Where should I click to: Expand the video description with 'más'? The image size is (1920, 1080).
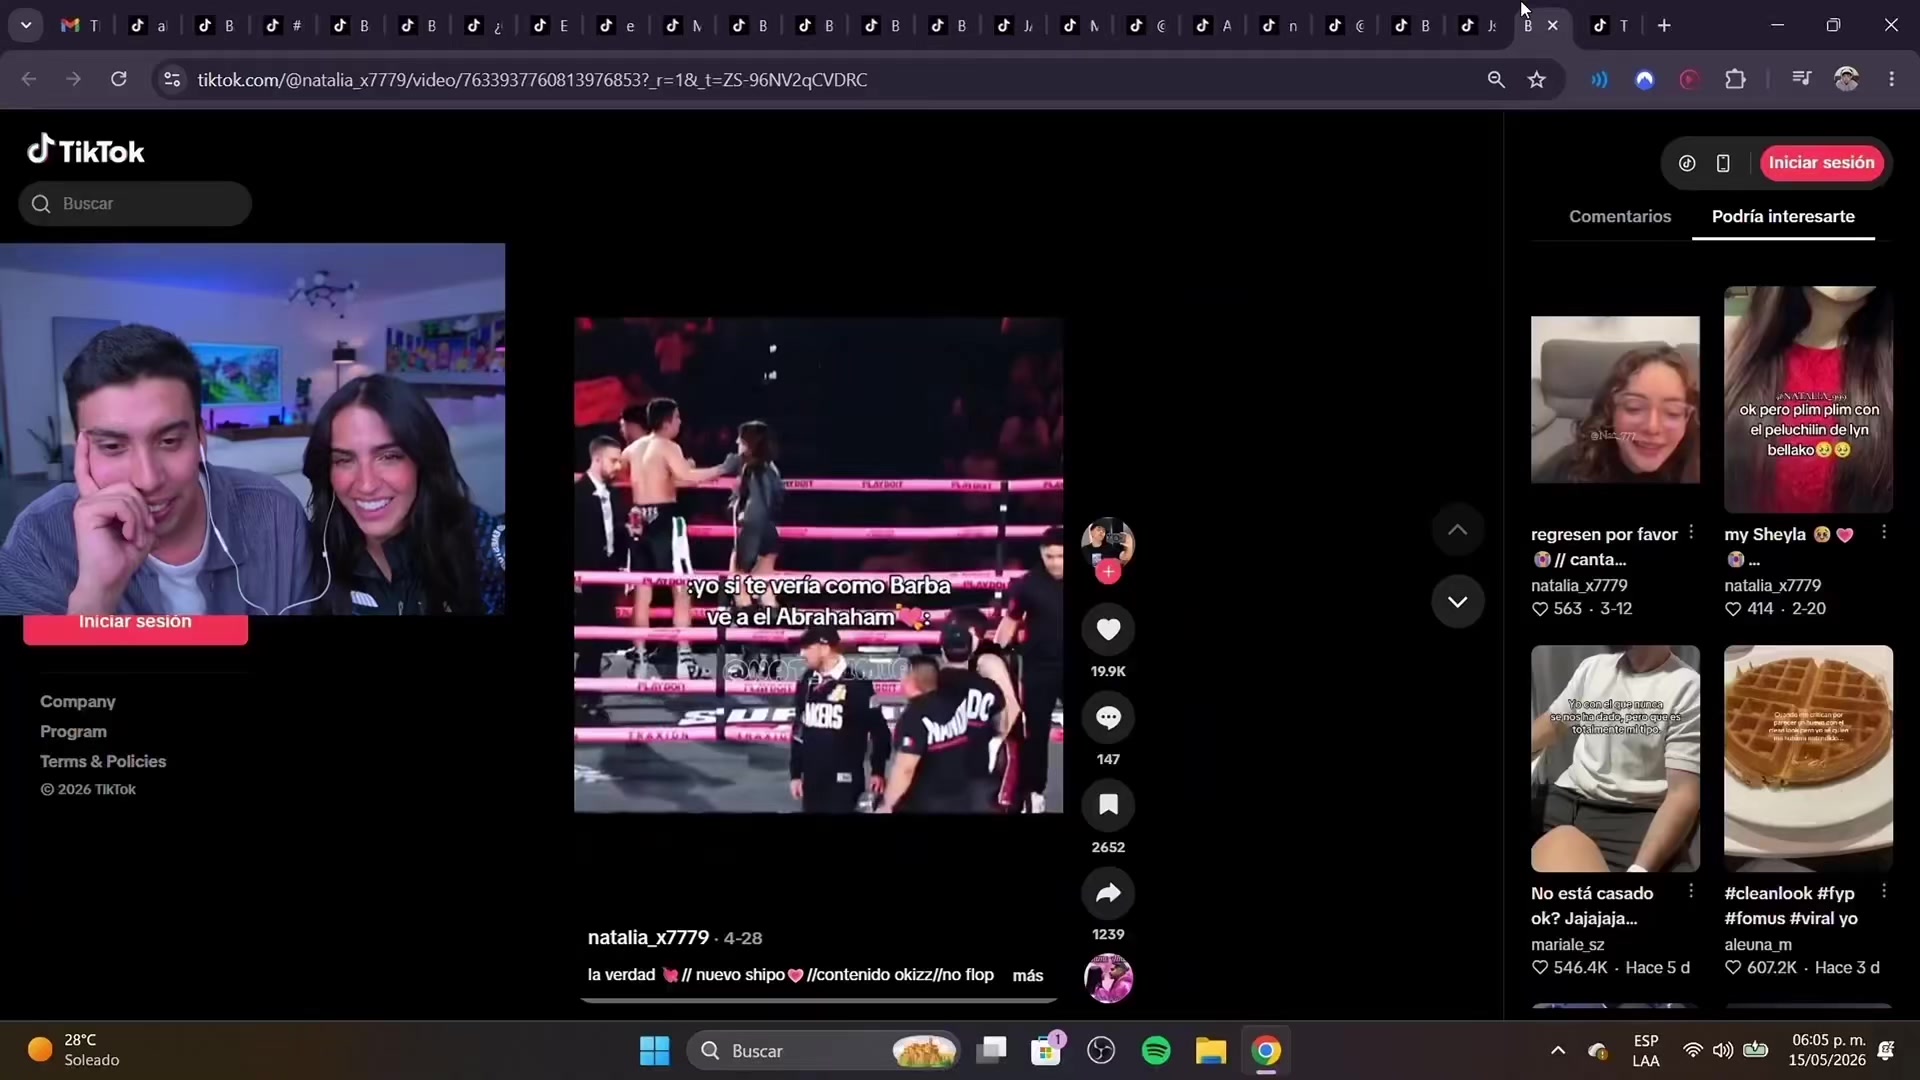pyautogui.click(x=1028, y=975)
